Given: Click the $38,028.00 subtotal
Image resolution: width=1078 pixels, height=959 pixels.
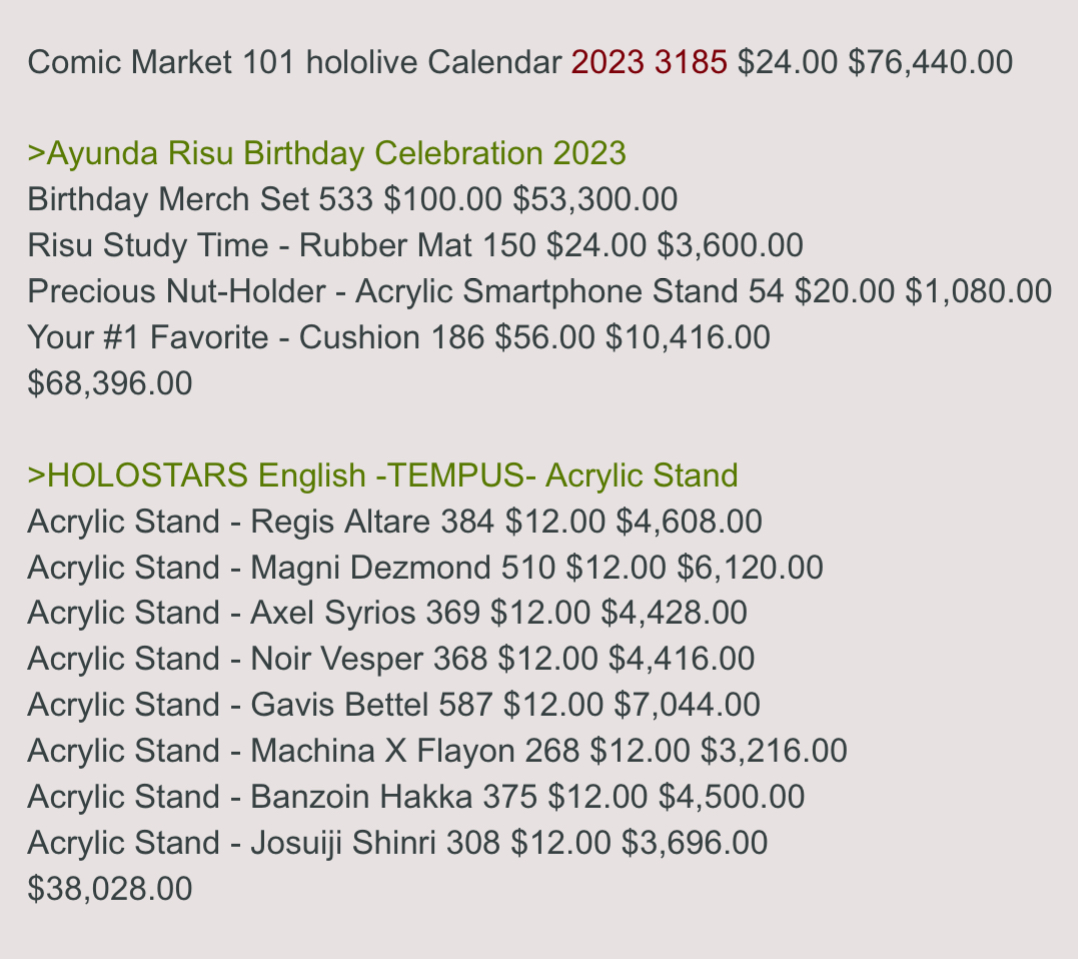Looking at the screenshot, I should coord(110,889).
